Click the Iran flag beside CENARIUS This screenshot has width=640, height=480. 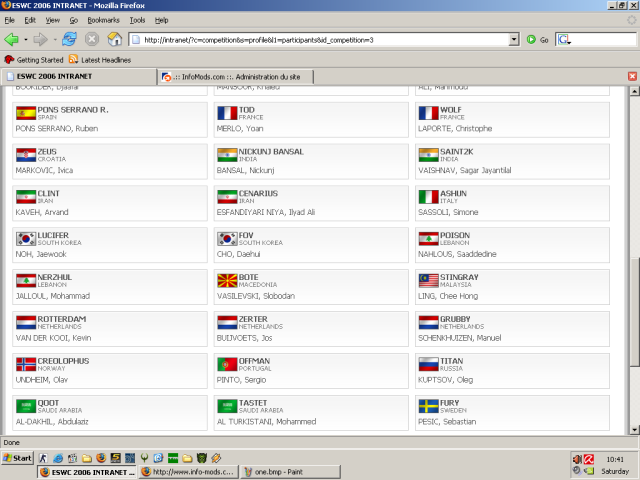[x=227, y=197]
